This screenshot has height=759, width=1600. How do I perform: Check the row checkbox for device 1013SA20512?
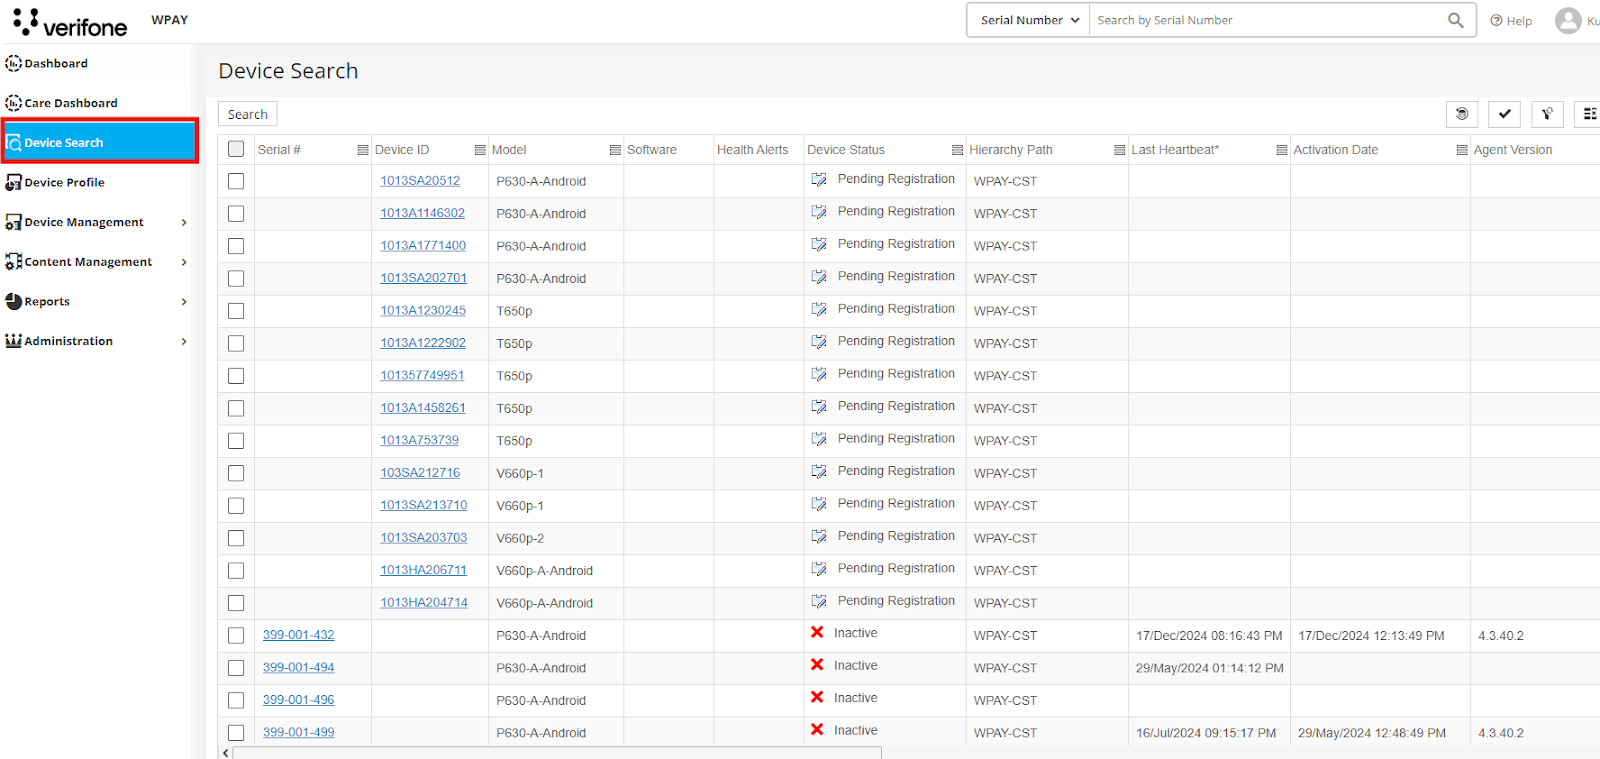(236, 181)
